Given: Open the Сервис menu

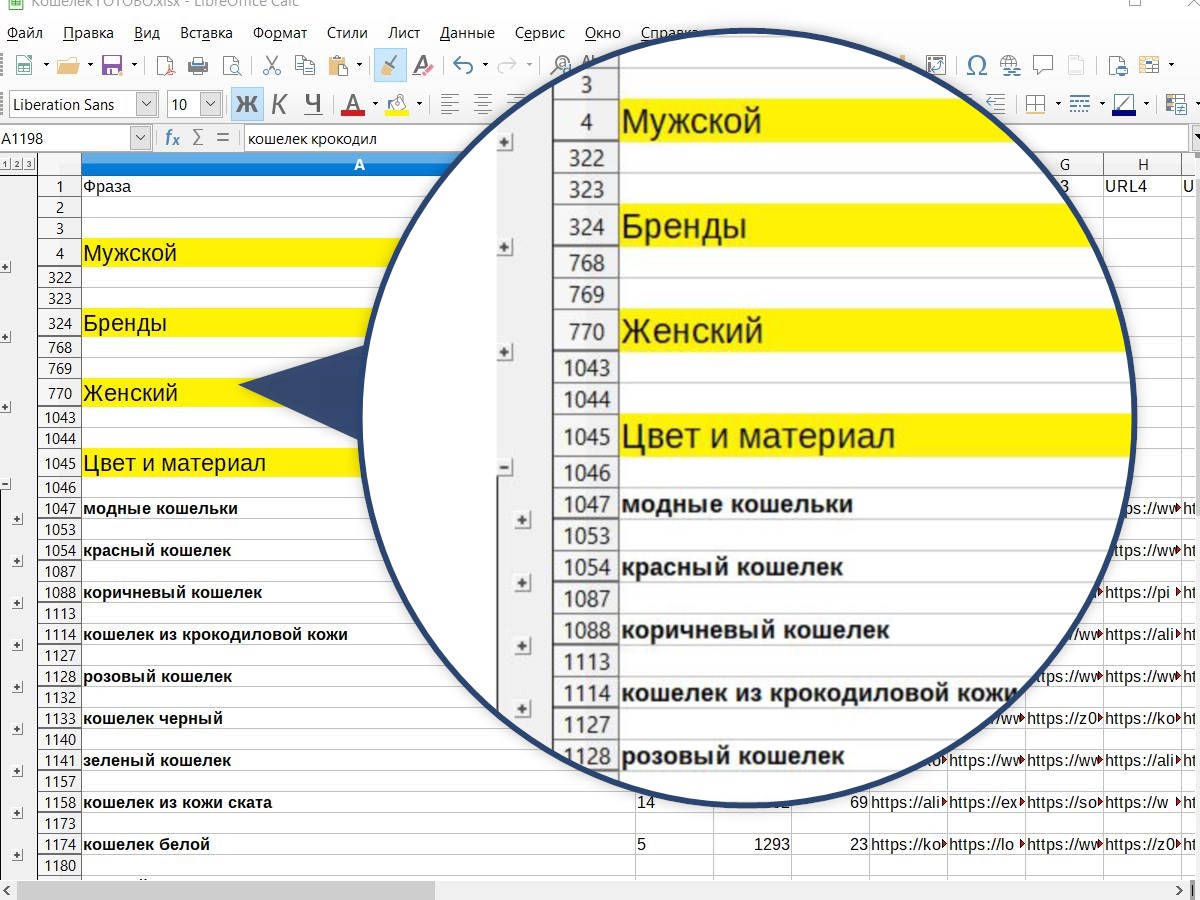Looking at the screenshot, I should point(540,33).
